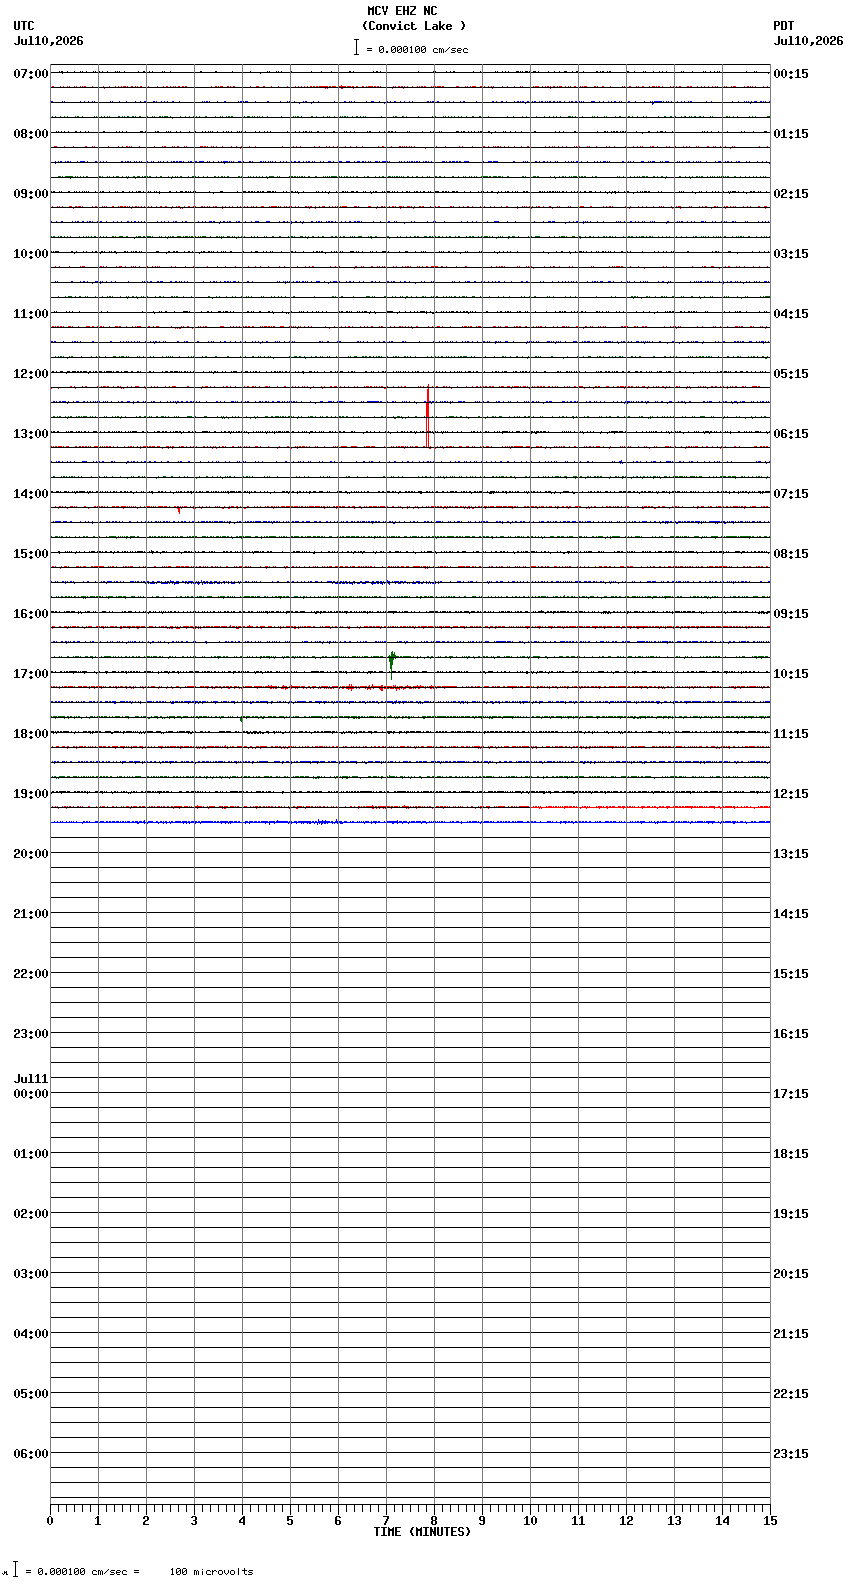The image size is (850, 1584).
Task: Click the 10:15 PDT time label
Action: pyautogui.click(x=791, y=674)
